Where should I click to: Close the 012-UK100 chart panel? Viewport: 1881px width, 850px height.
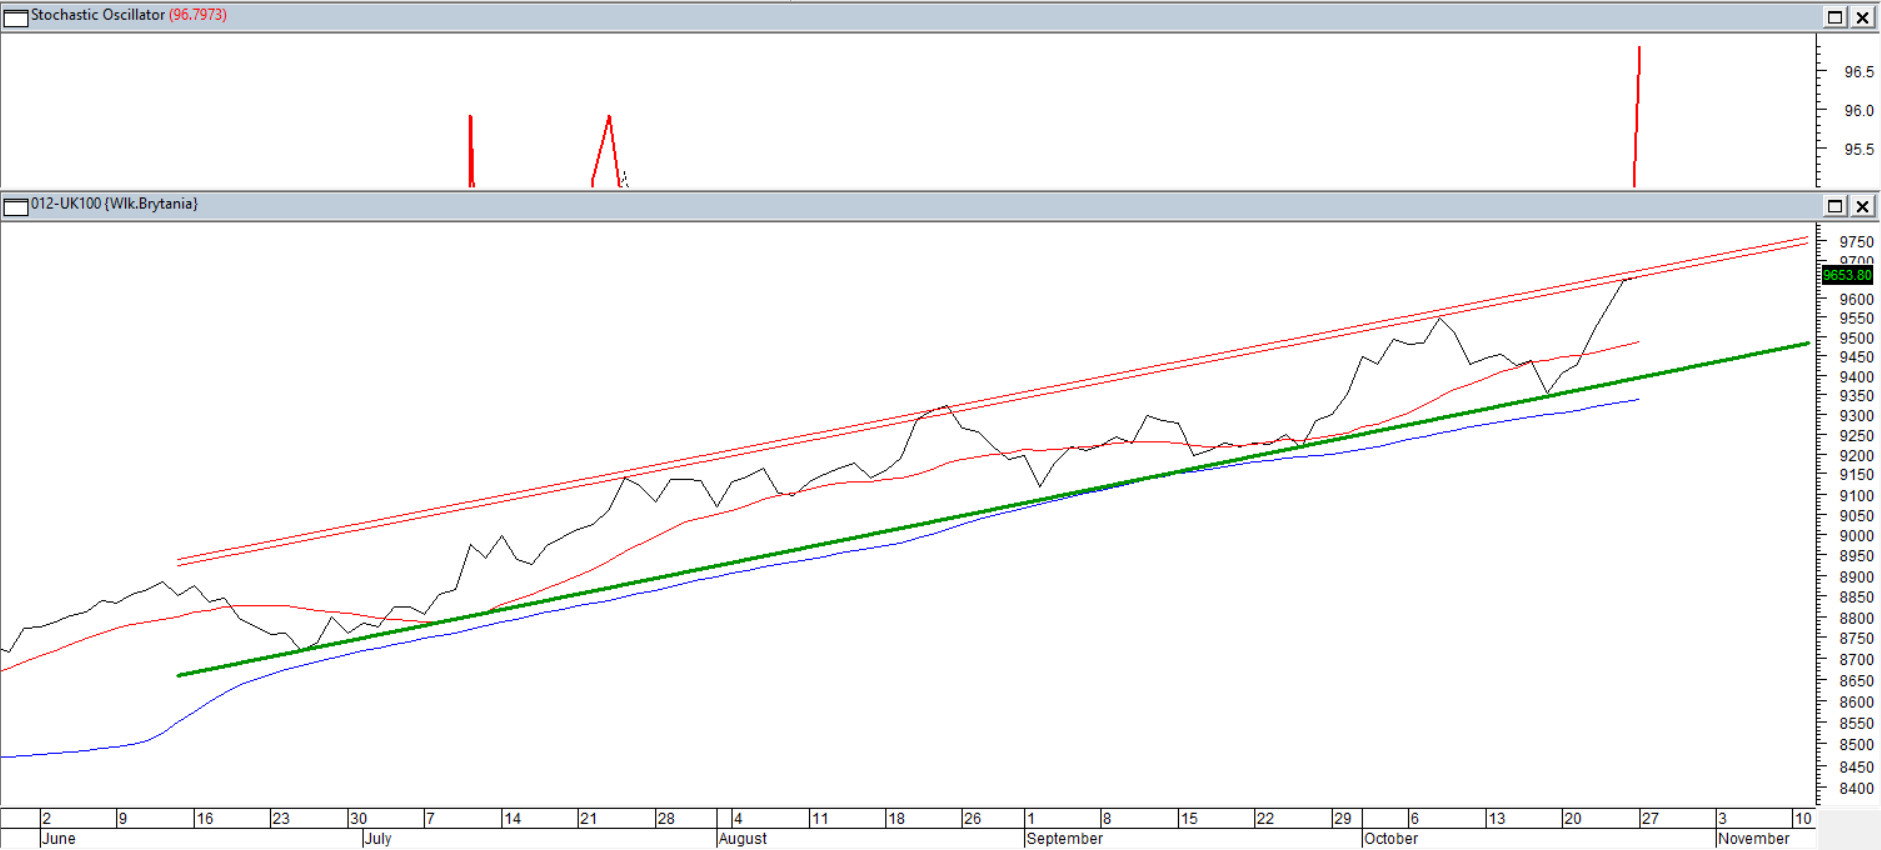tap(1863, 206)
